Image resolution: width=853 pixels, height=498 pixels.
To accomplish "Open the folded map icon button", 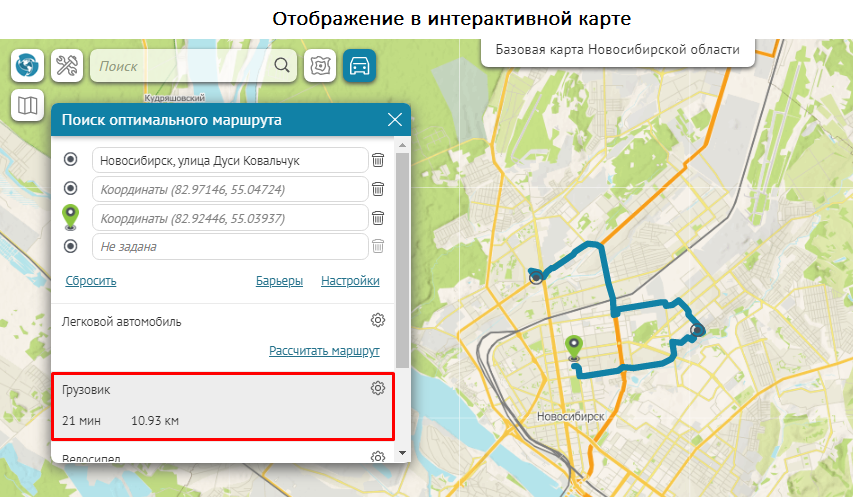I will [27, 105].
